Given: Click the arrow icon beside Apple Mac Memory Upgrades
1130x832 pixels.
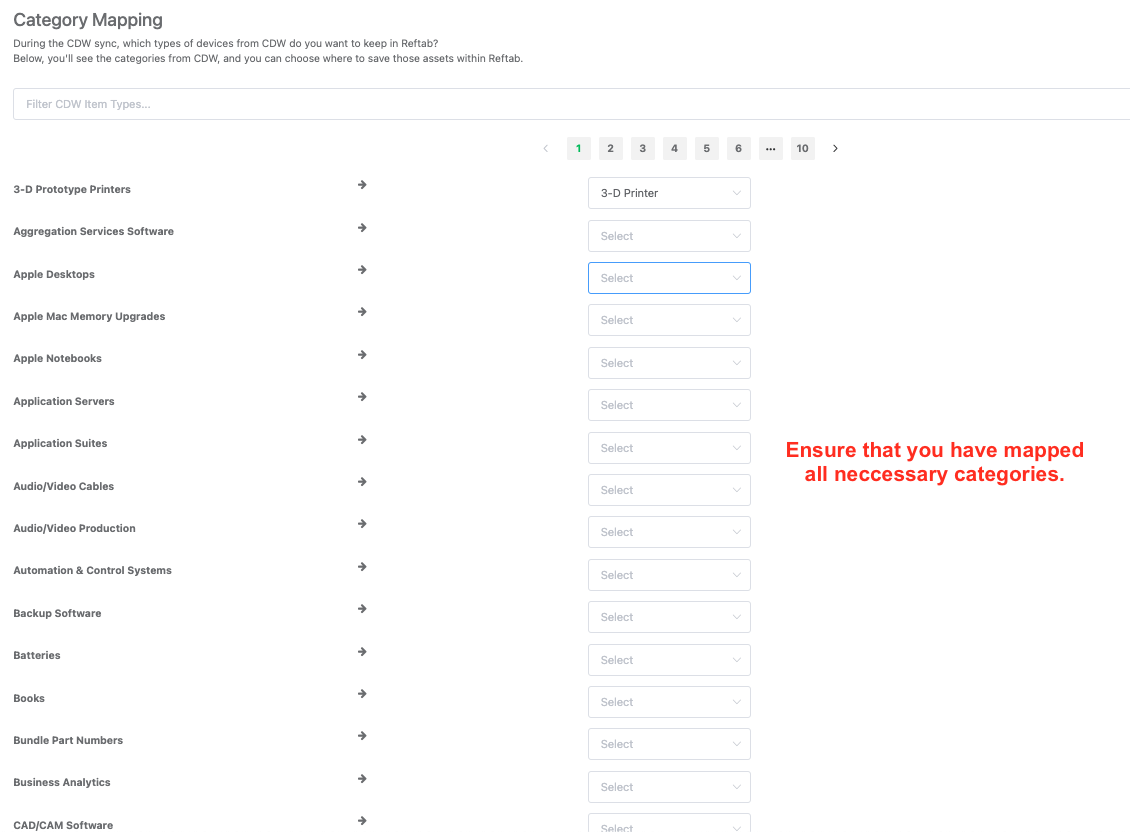Looking at the screenshot, I should click(x=362, y=312).
